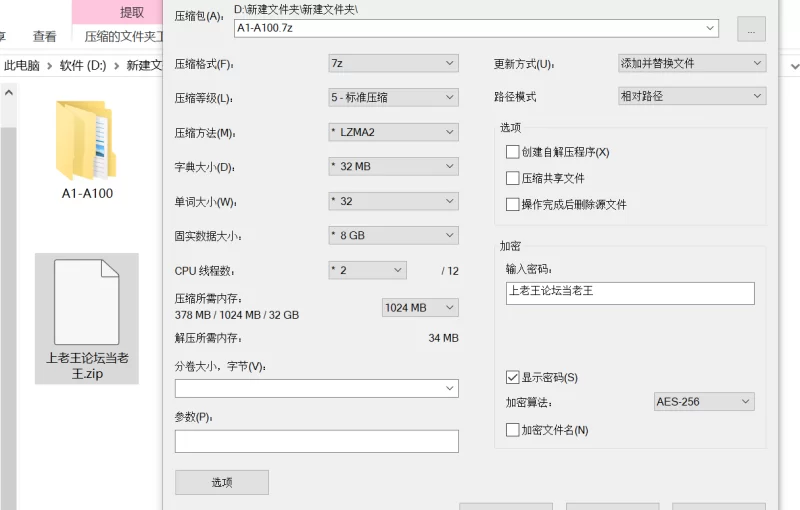
Task: Open the 分卷大小 split volume combo box
Action: 316,388
